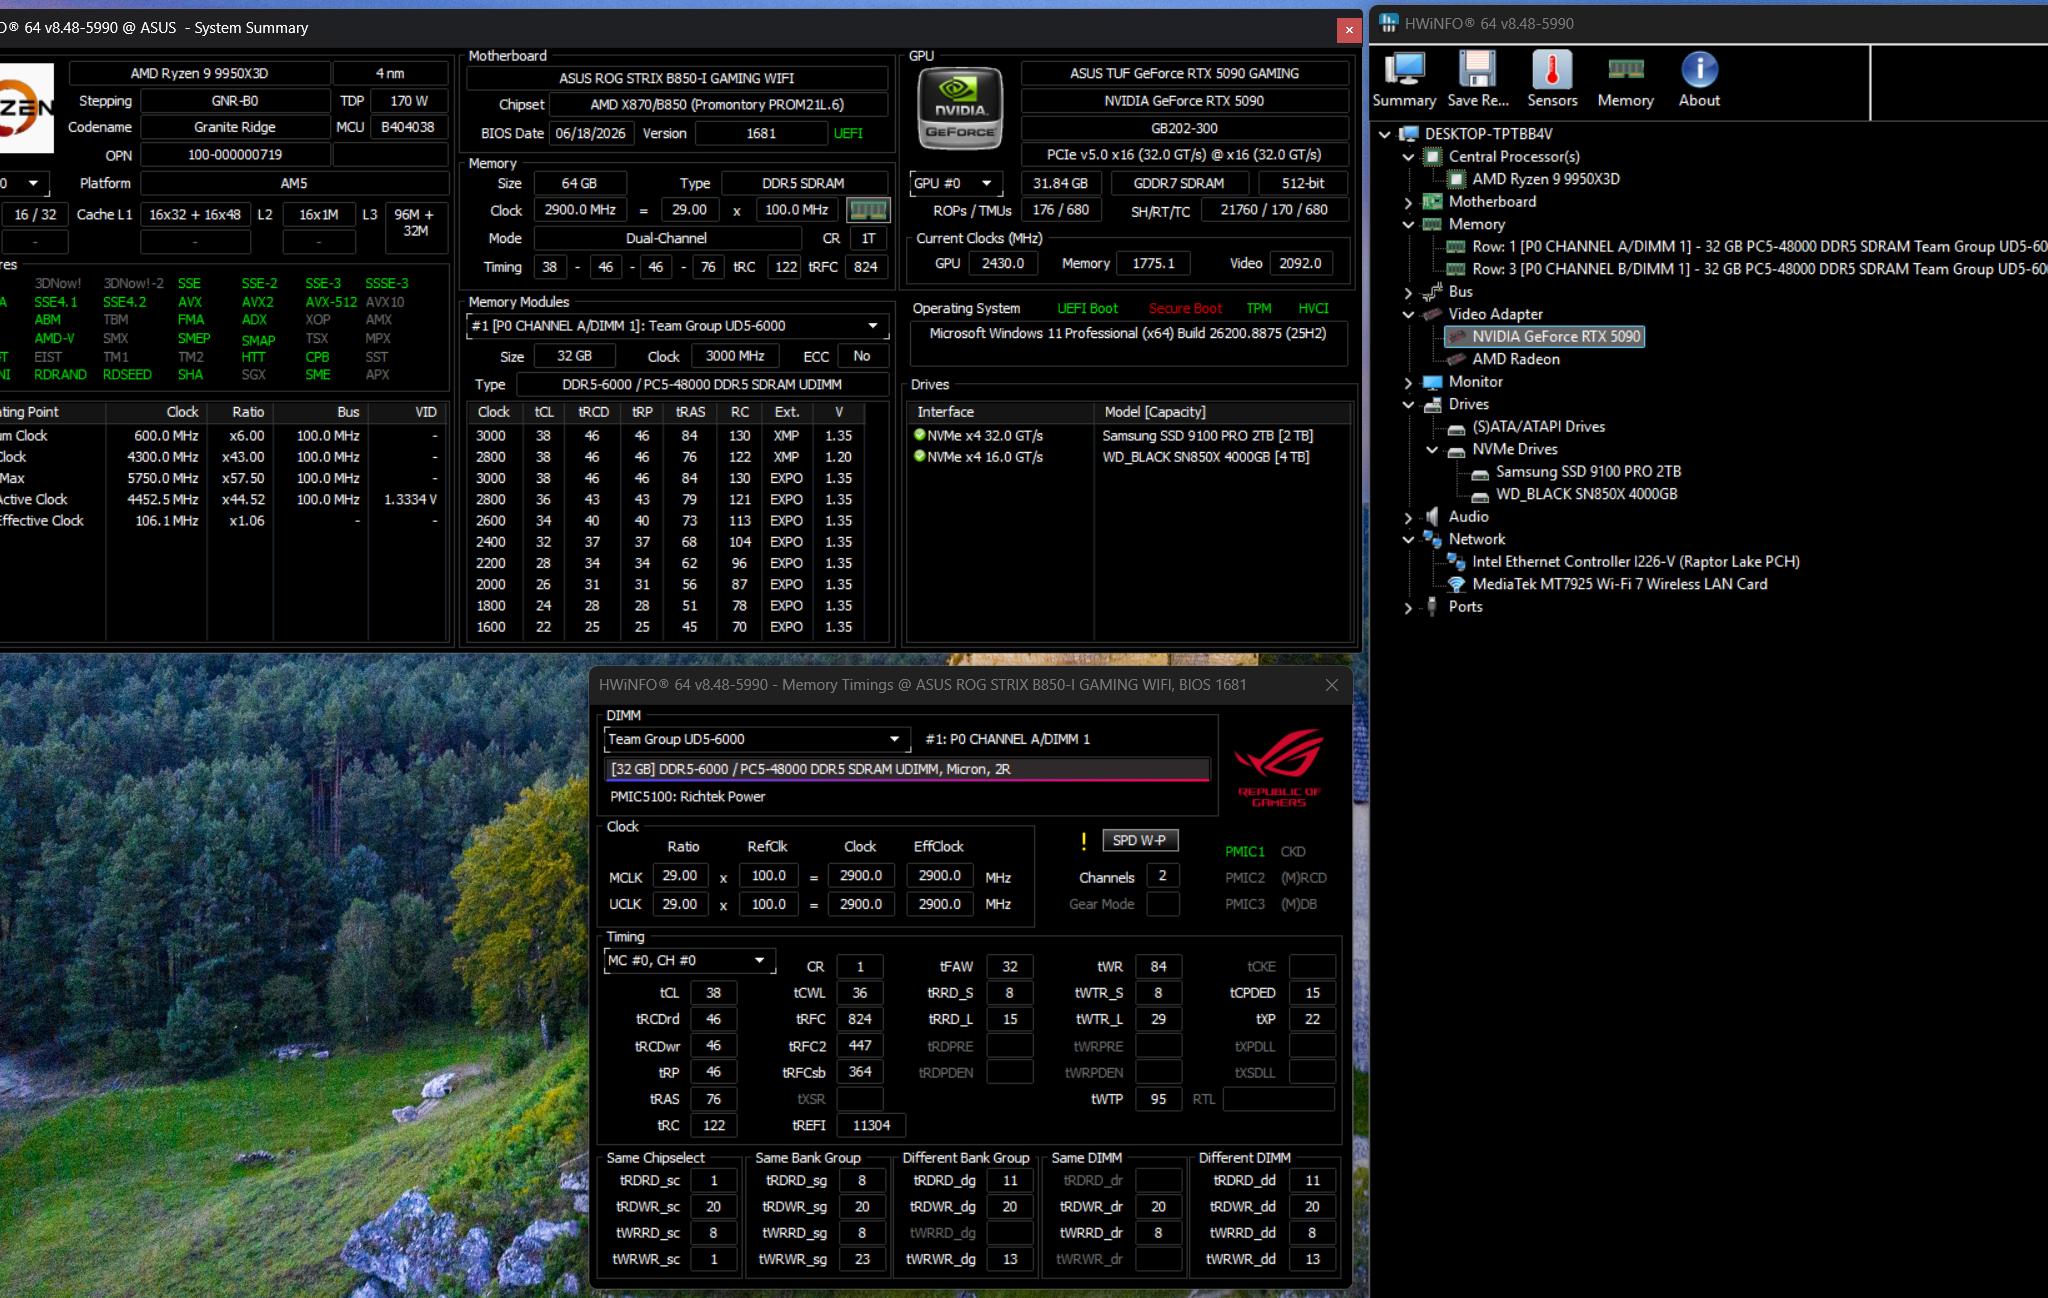Select the PMIC2 indicator
This screenshot has width=2048, height=1298.
(1245, 878)
